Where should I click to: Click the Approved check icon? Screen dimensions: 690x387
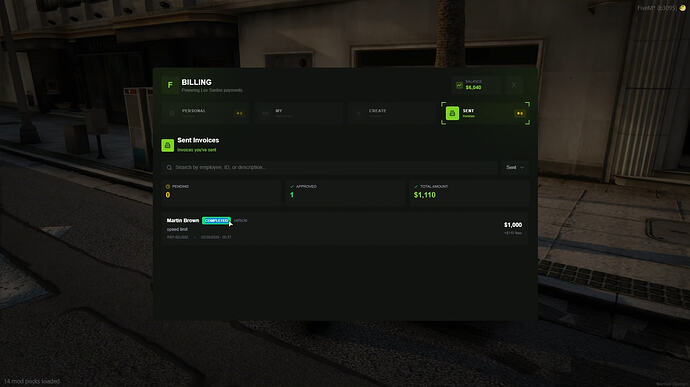click(292, 187)
